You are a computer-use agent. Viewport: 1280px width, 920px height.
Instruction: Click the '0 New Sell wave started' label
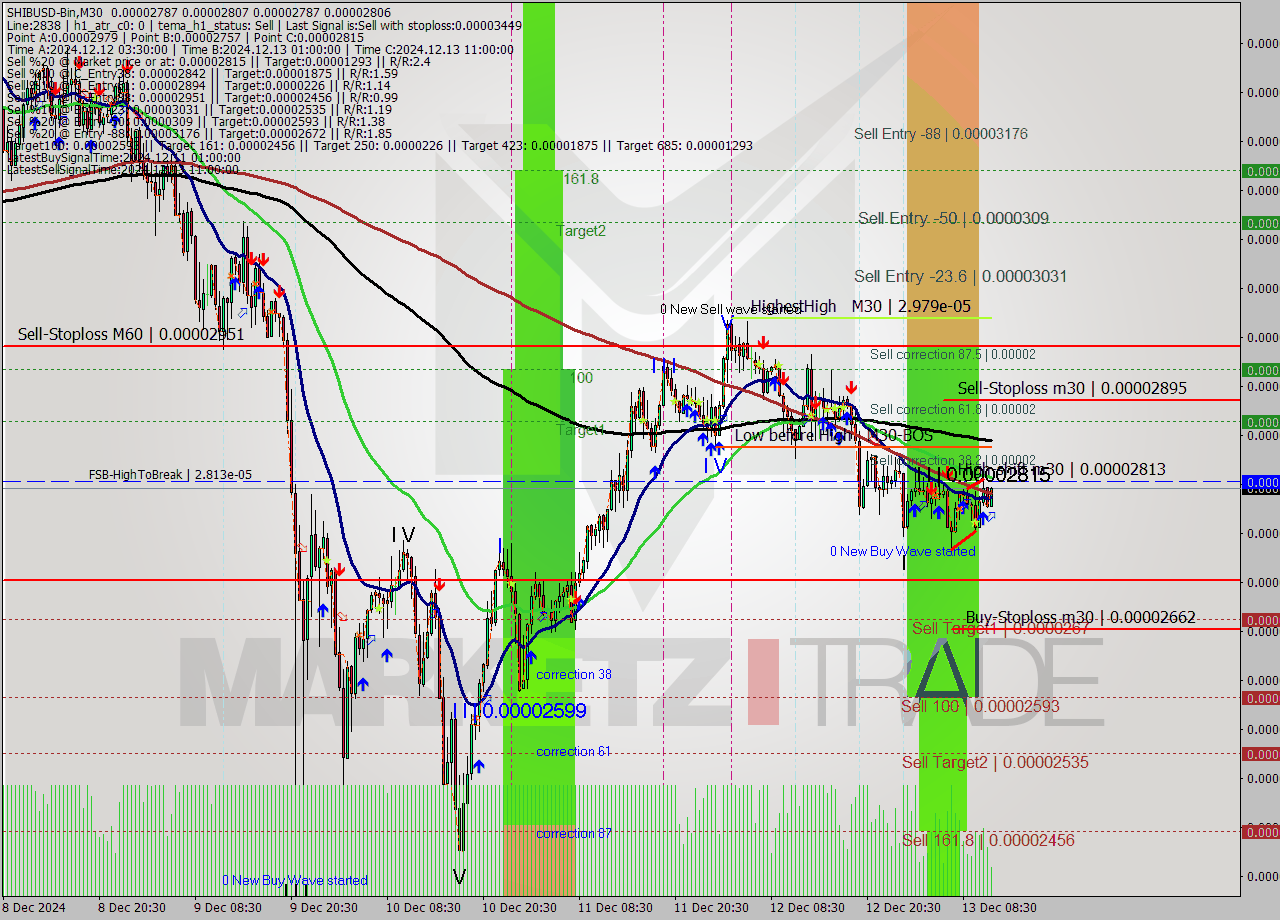730,309
